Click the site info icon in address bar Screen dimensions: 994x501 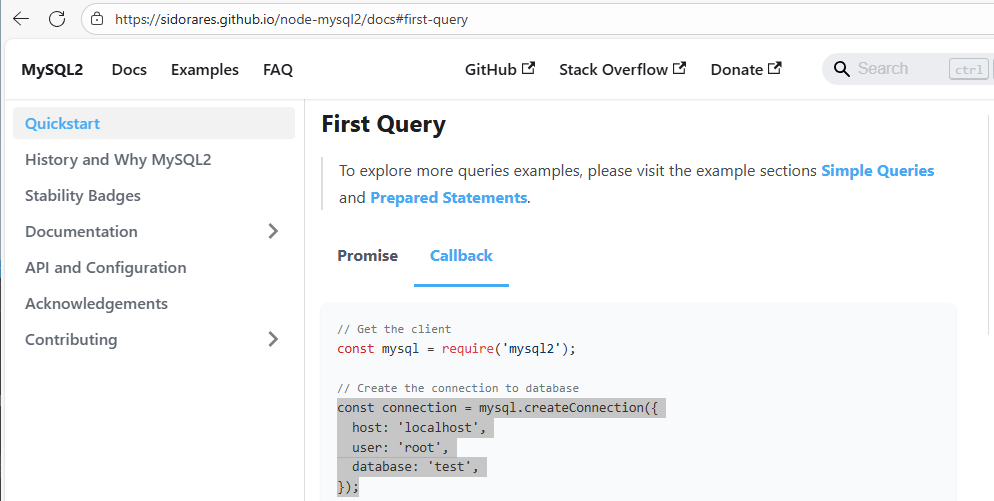(x=97, y=19)
